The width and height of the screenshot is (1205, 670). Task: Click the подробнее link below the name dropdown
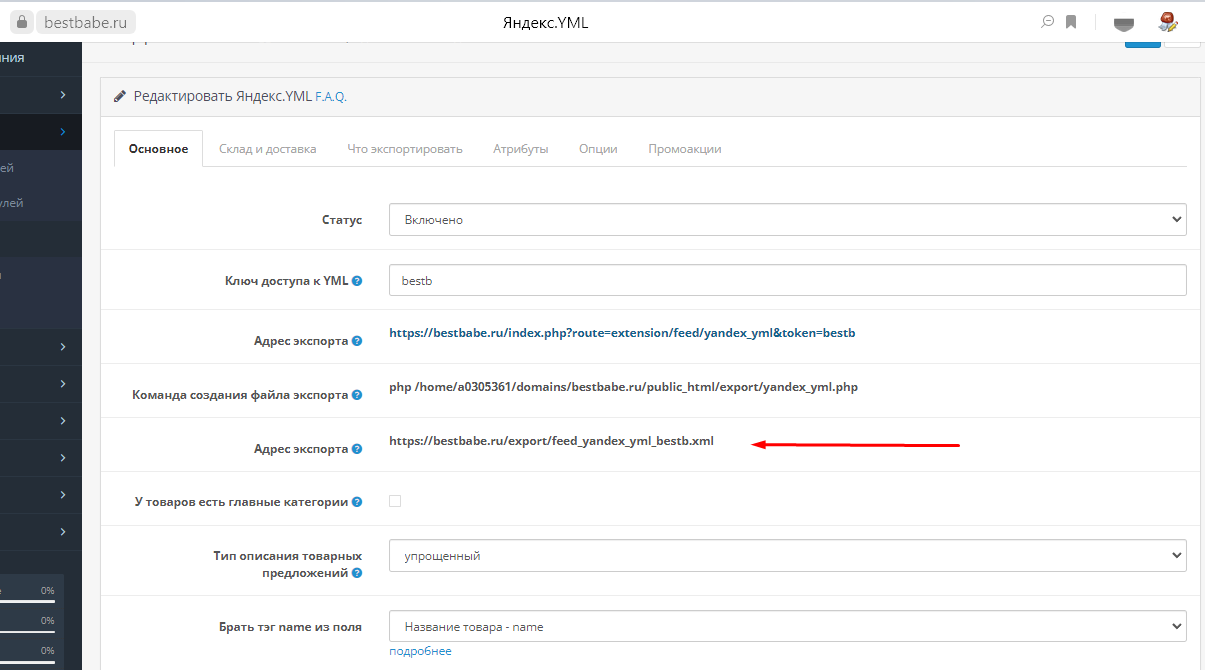pyautogui.click(x=420, y=651)
